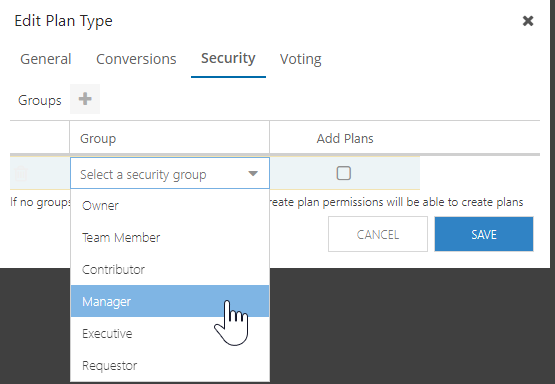Click the Groups label
This screenshot has height=384, width=555.
pos(40,100)
